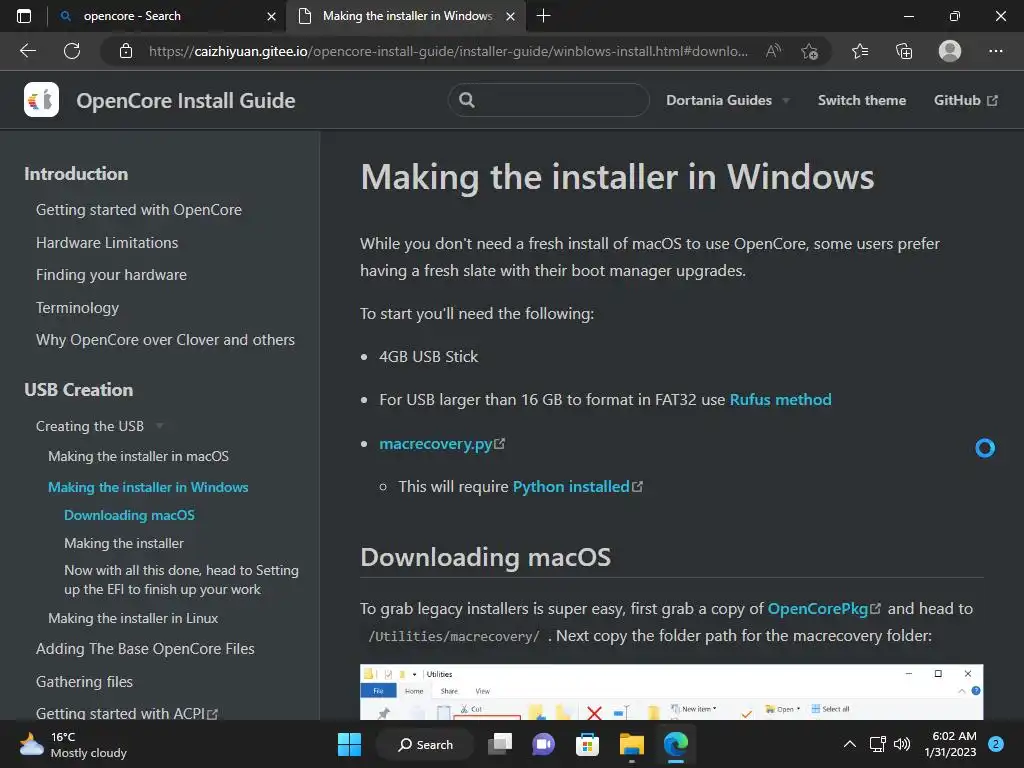Jump to Now with all this done anchor
The width and height of the screenshot is (1024, 768).
pos(181,579)
